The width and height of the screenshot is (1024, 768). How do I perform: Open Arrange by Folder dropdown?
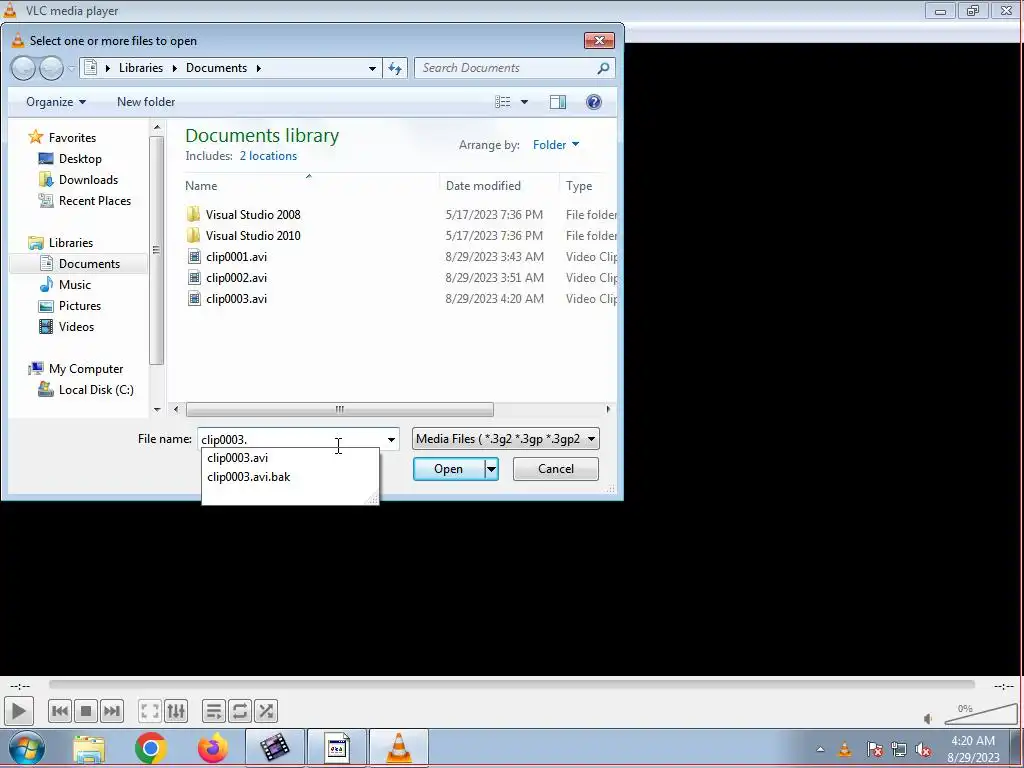click(556, 145)
